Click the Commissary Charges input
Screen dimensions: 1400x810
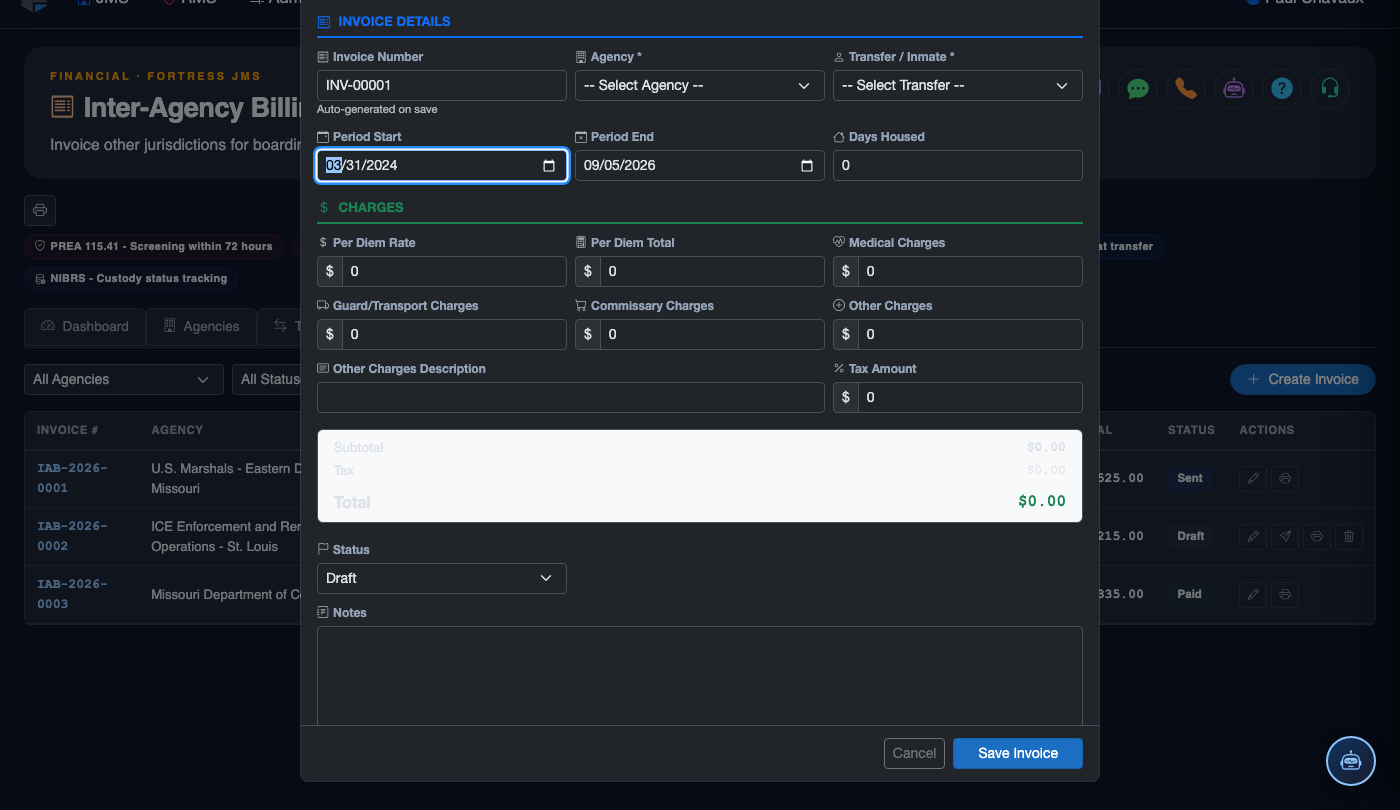[x=713, y=335]
